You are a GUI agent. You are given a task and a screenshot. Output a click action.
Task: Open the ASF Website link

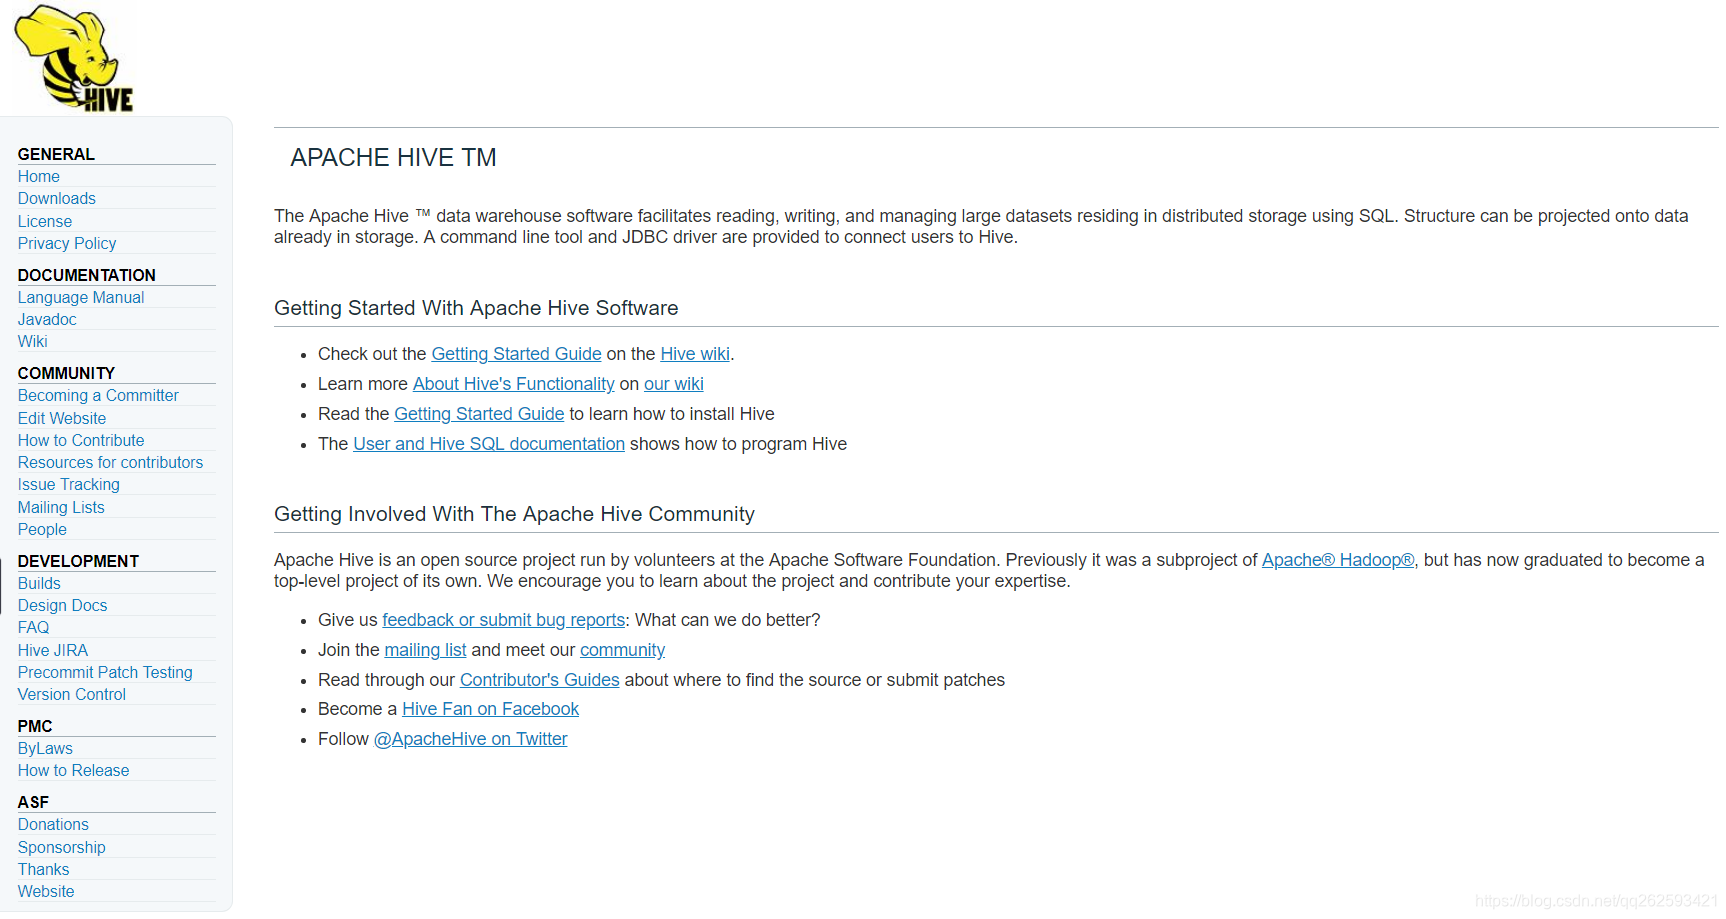click(46, 891)
